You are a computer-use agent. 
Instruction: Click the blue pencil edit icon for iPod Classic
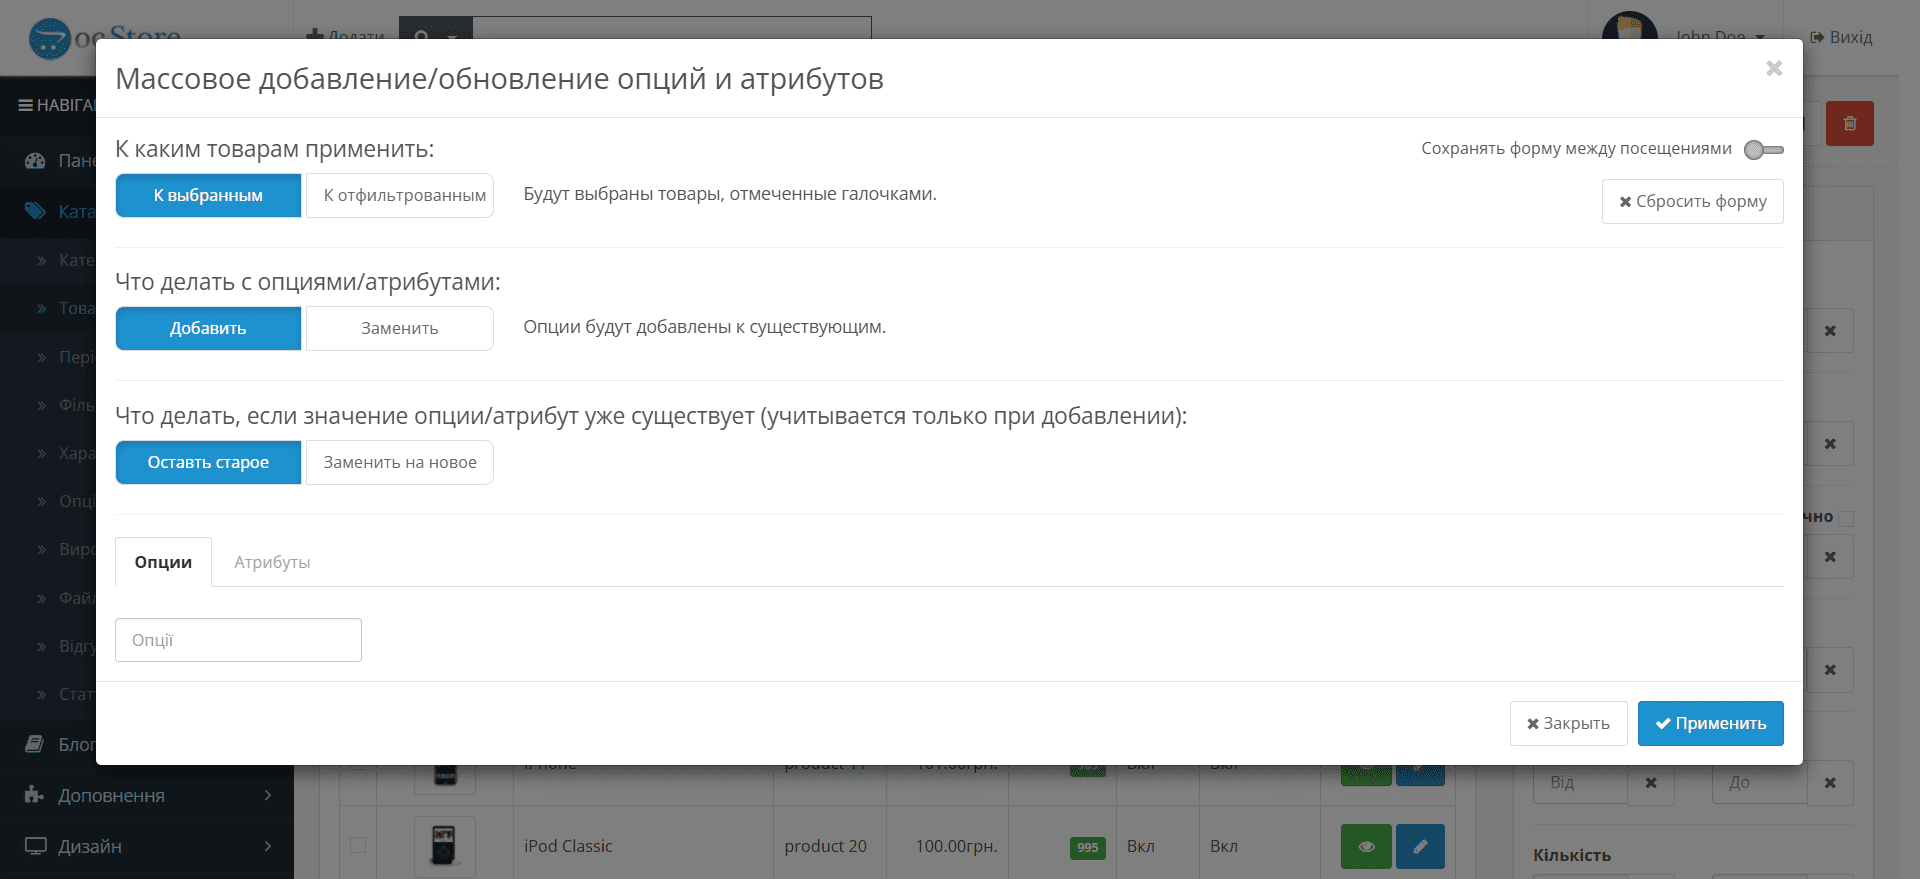pos(1420,846)
